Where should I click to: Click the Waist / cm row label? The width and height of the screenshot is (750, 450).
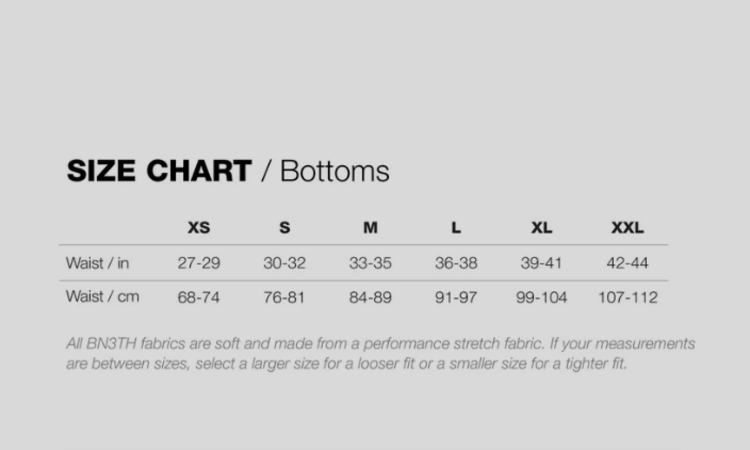(102, 297)
